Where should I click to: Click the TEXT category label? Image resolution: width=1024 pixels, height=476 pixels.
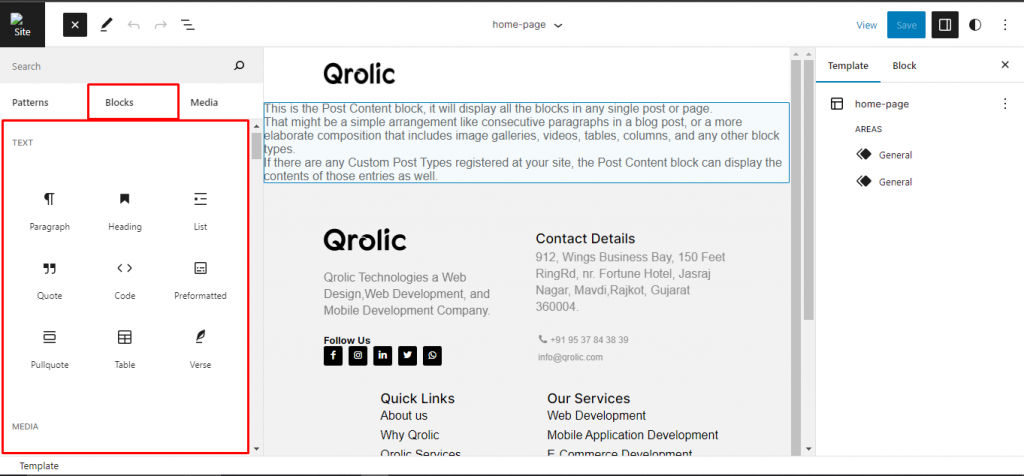pos(22,142)
